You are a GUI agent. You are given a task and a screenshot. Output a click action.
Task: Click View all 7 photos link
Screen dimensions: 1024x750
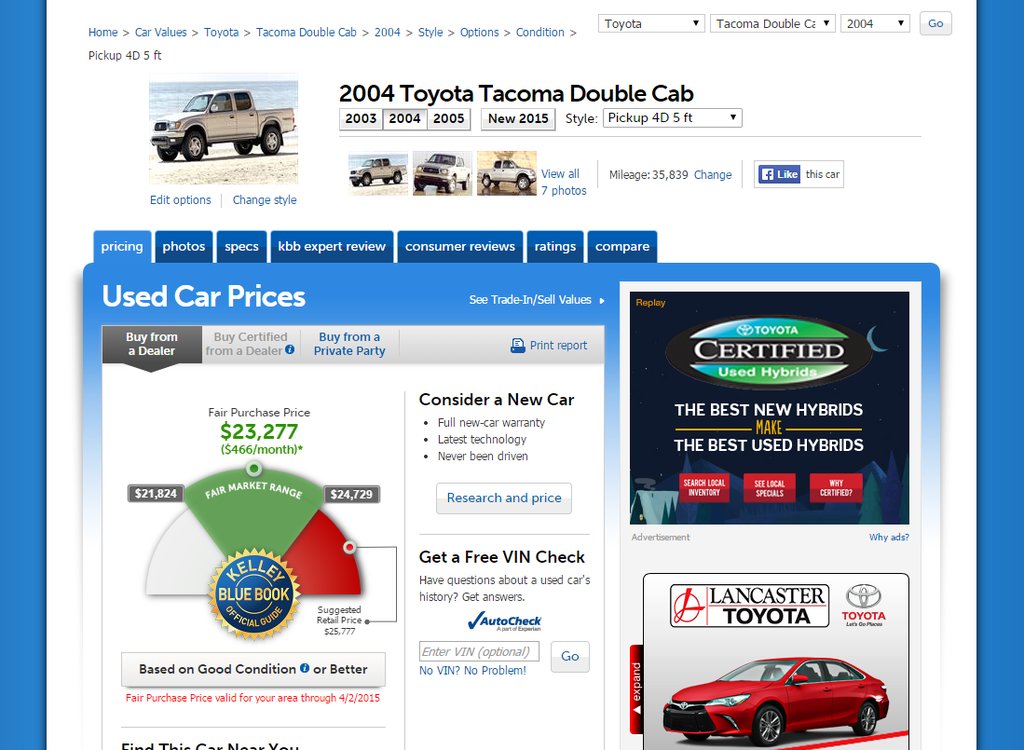(564, 182)
